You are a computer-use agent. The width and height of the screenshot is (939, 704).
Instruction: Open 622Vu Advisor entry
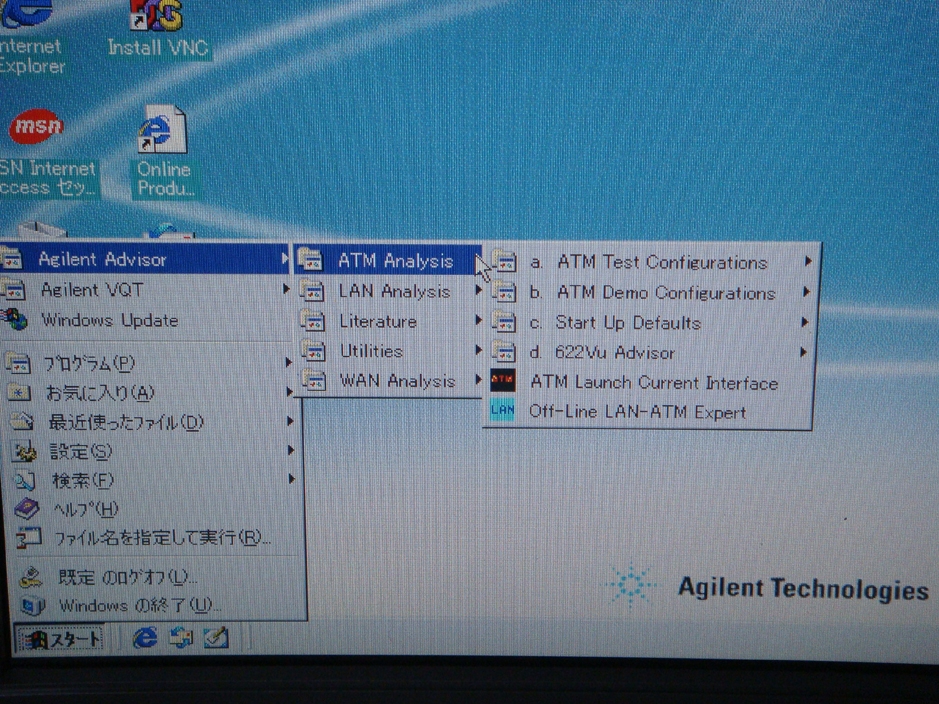coord(650,353)
